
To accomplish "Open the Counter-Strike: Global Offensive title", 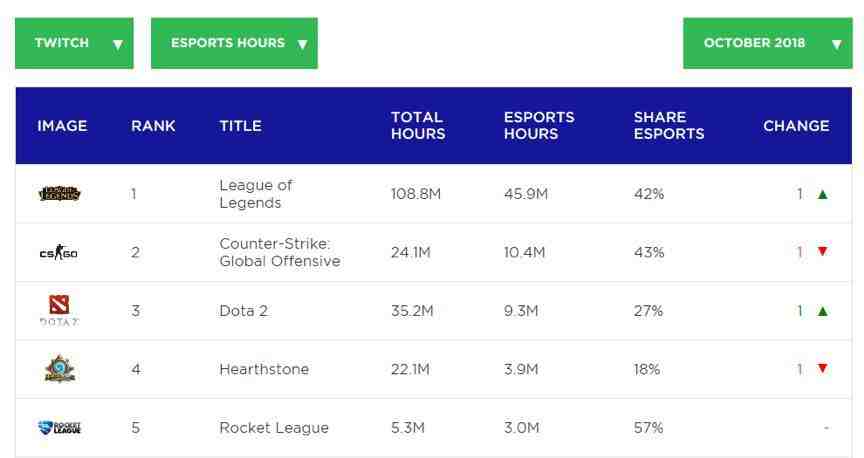I will tap(280, 252).
